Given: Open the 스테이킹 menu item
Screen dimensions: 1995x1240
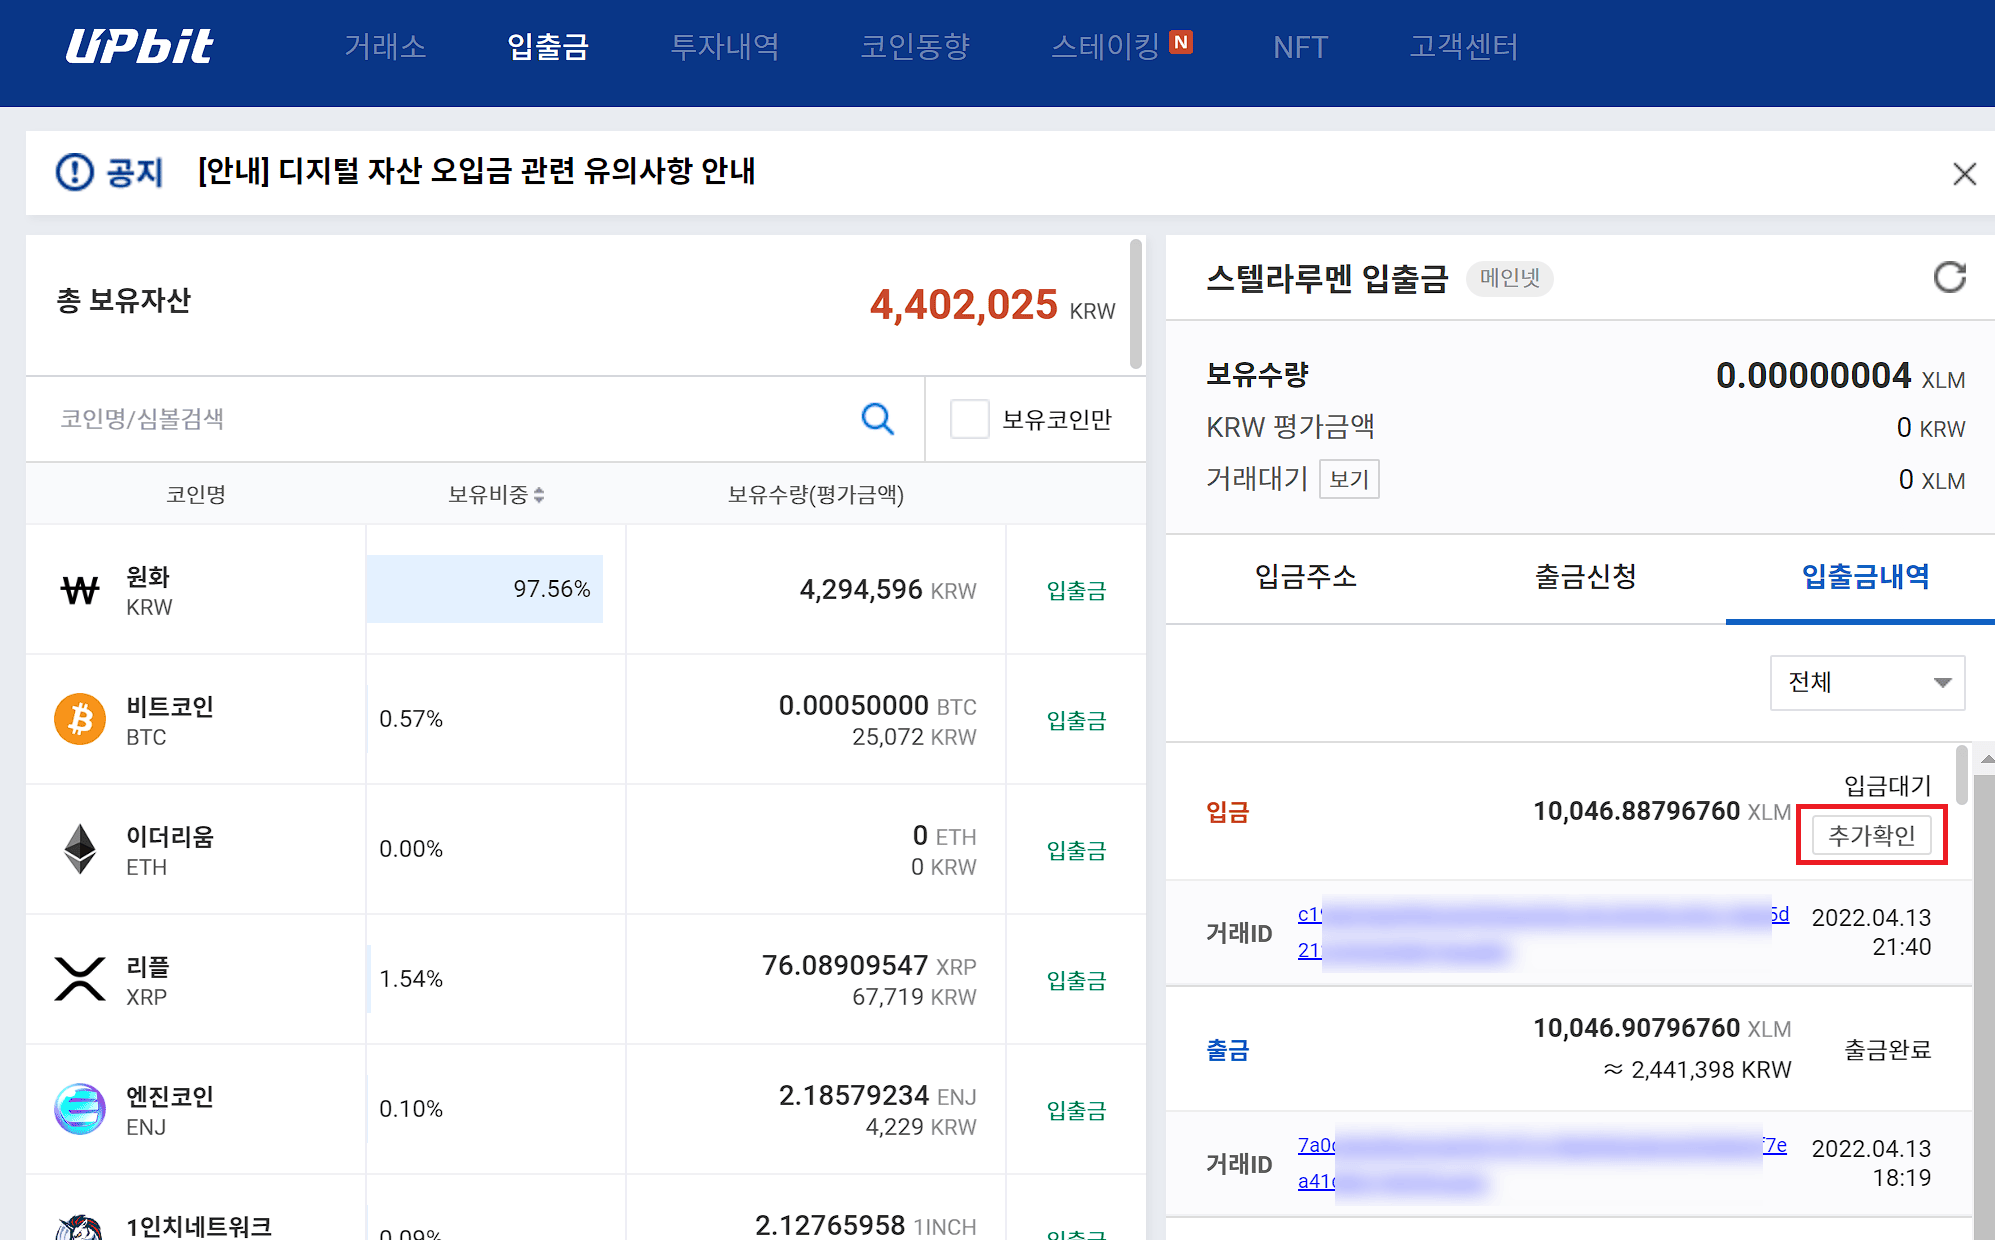Looking at the screenshot, I should click(x=1105, y=46).
